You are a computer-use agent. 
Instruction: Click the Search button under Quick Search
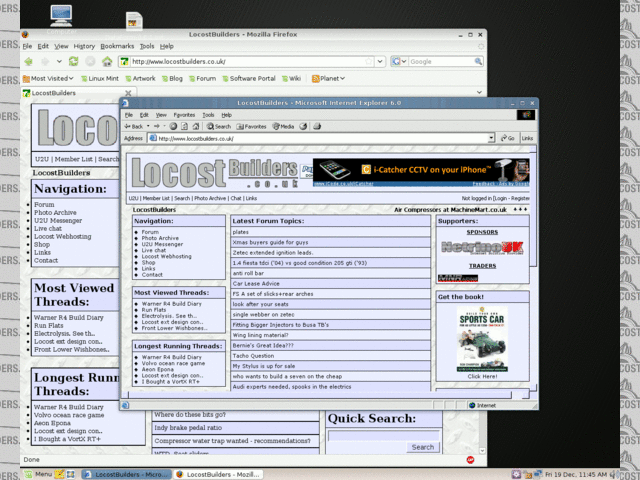tap(422, 447)
